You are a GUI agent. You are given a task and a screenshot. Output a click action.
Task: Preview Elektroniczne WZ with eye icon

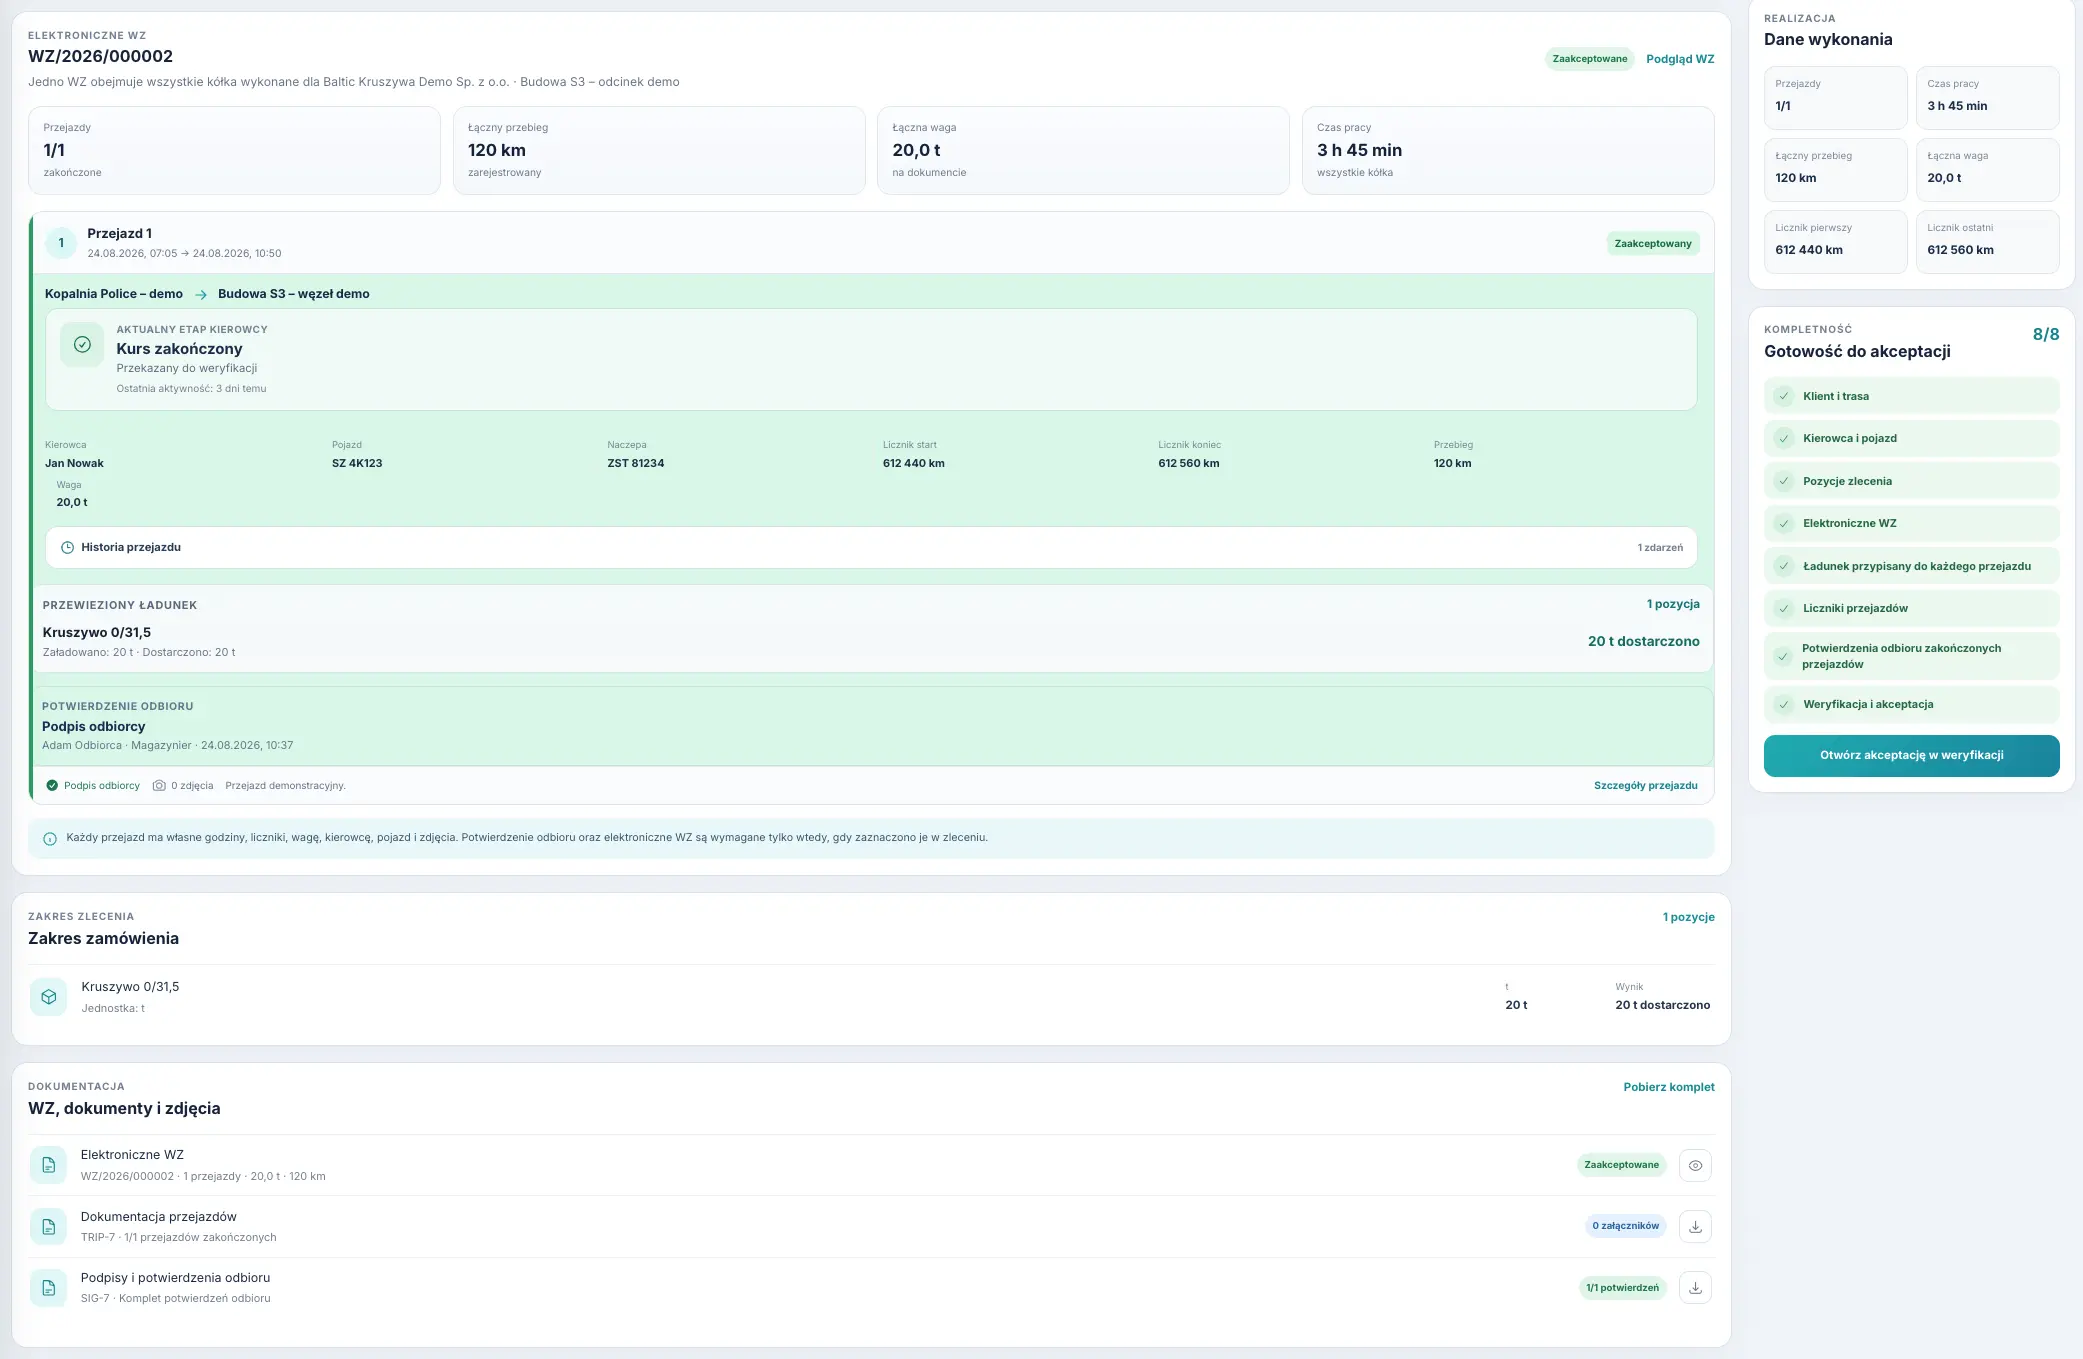point(1695,1165)
